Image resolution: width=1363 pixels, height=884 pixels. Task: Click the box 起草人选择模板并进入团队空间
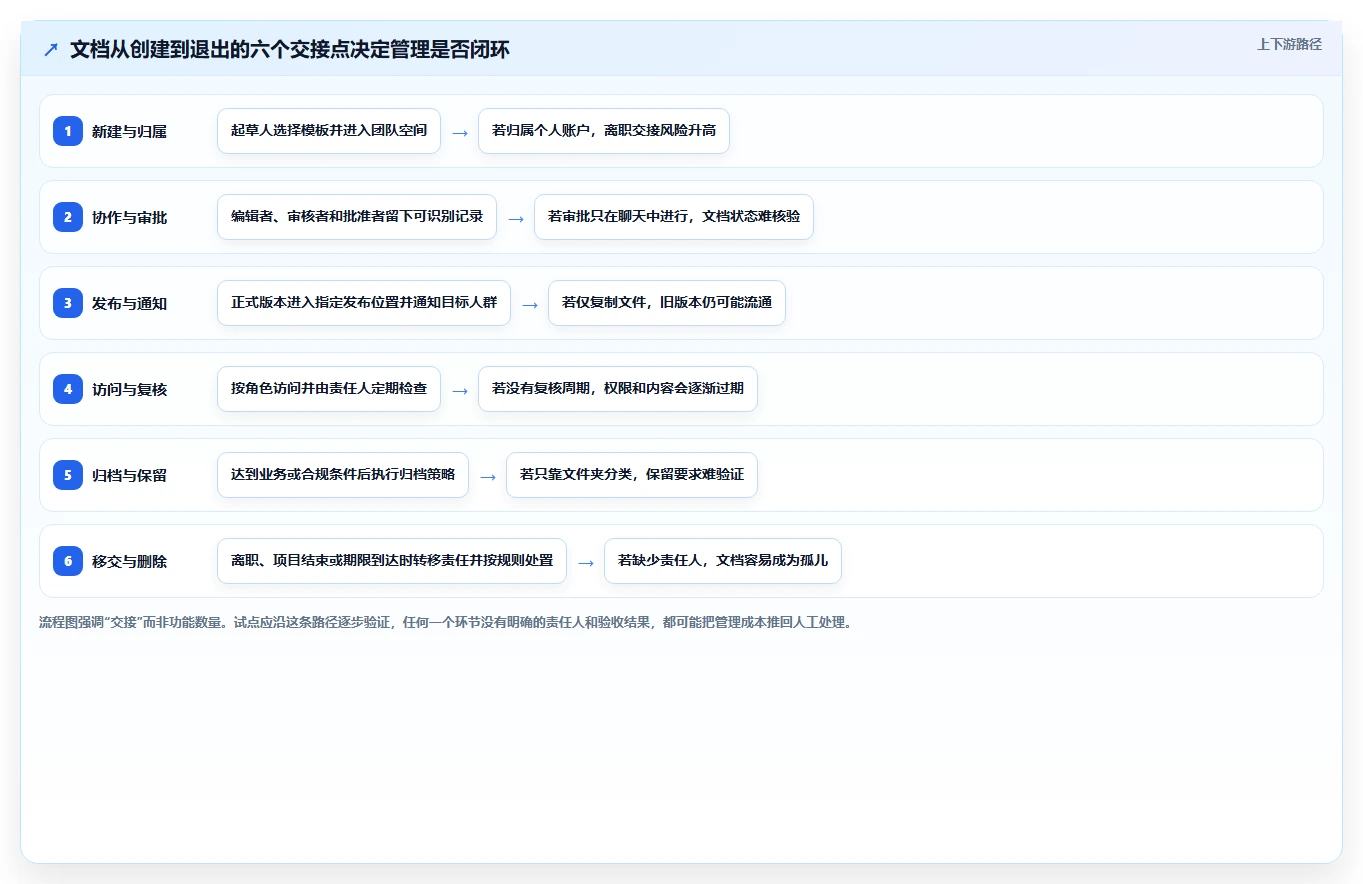point(329,131)
